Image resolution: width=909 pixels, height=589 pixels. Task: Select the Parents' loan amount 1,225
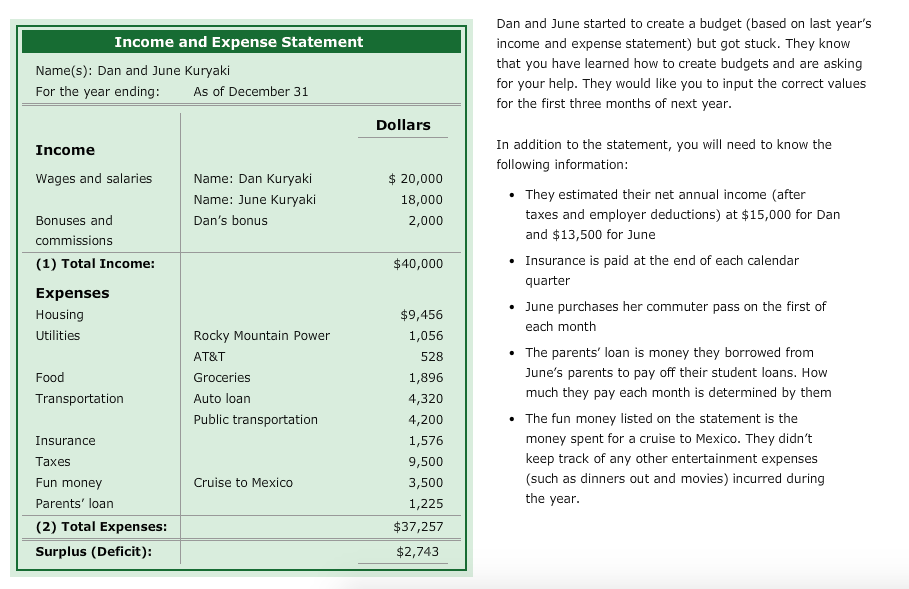tap(428, 503)
